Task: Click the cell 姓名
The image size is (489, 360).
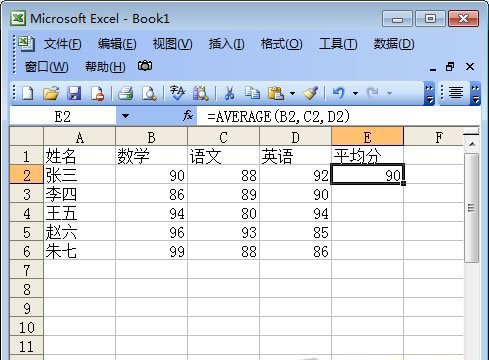Action: pyautogui.click(x=79, y=156)
